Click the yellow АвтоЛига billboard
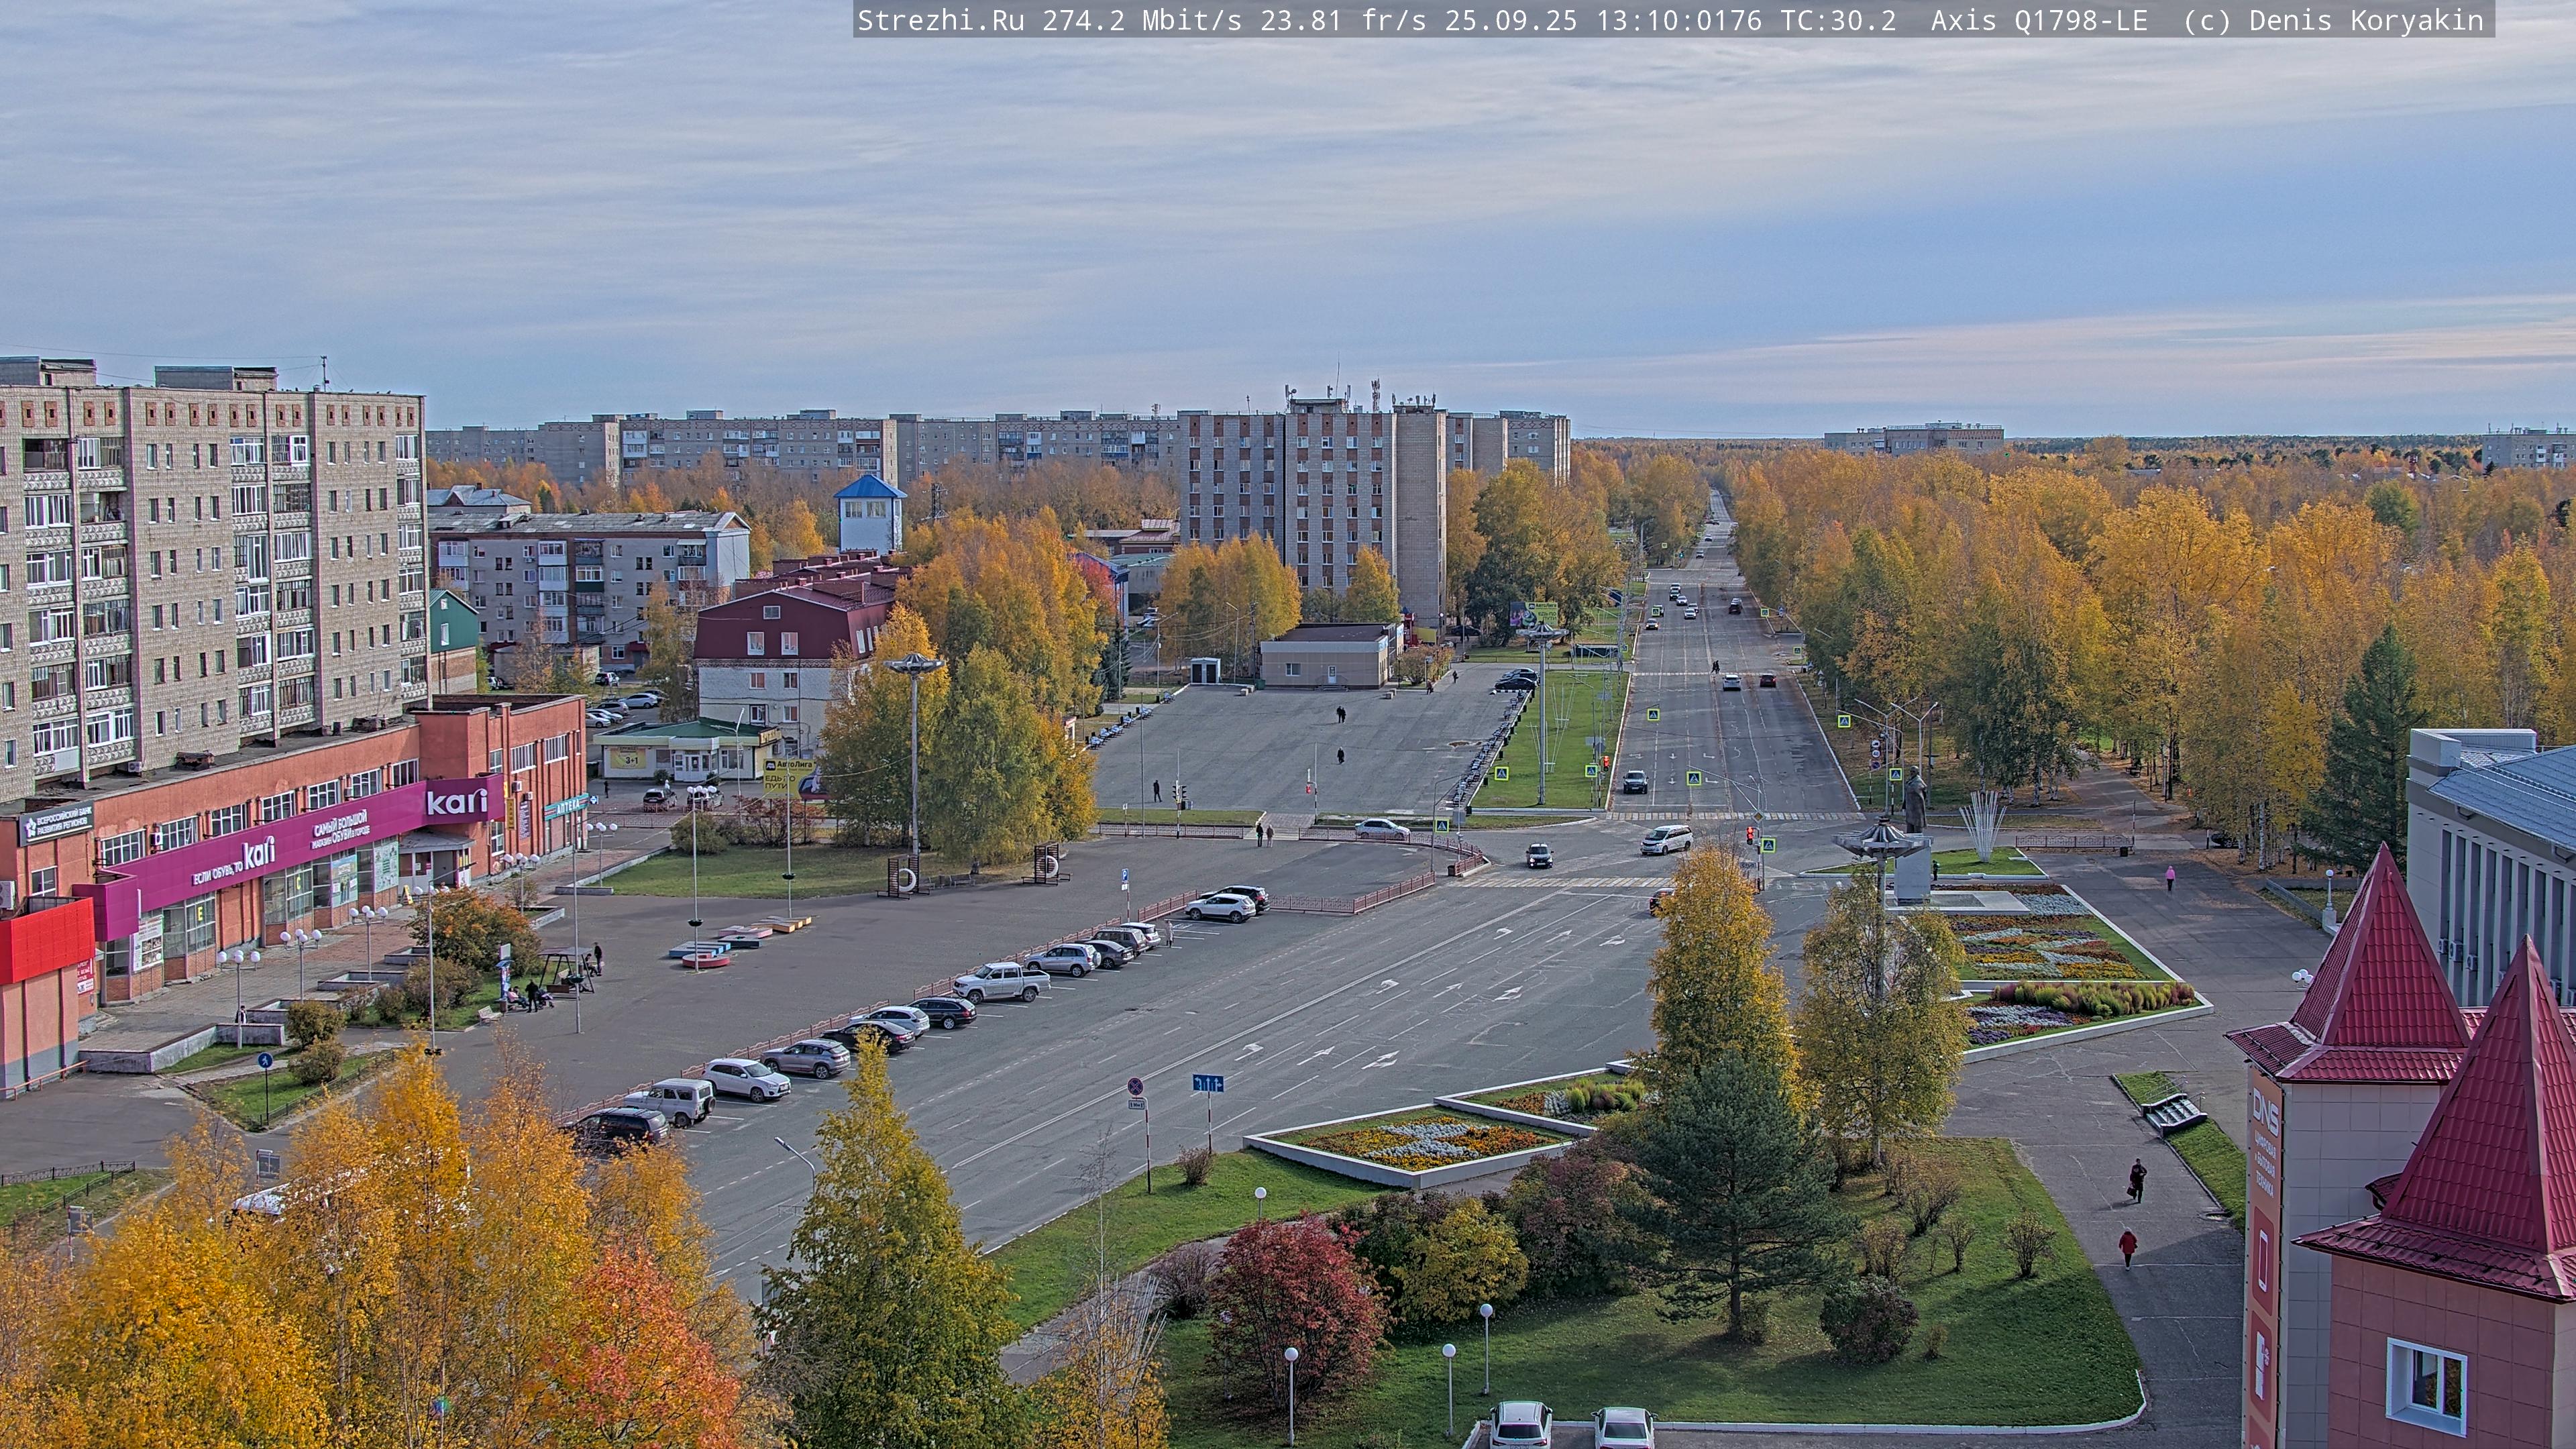 [787, 776]
